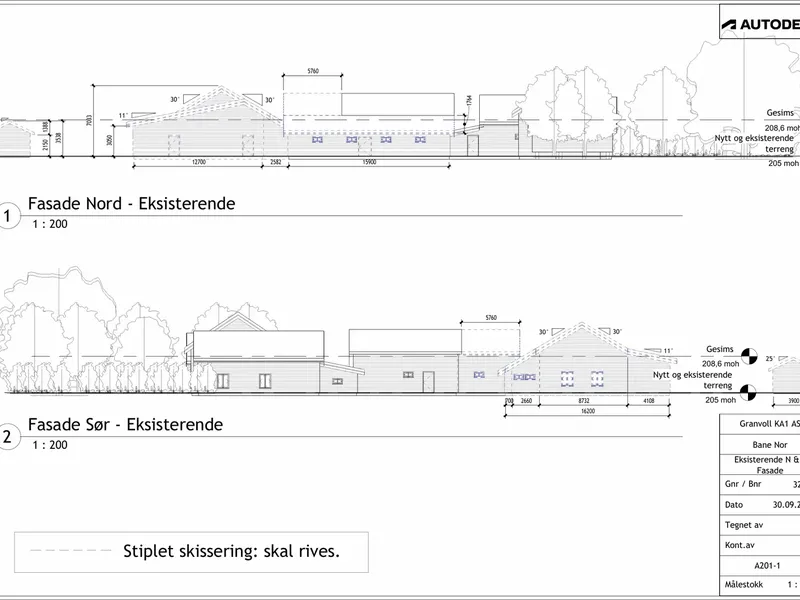Image resolution: width=800 pixels, height=600 pixels.
Task: Select the '5760' dimension above Fasade Sør
Action: pyautogui.click(x=491, y=318)
